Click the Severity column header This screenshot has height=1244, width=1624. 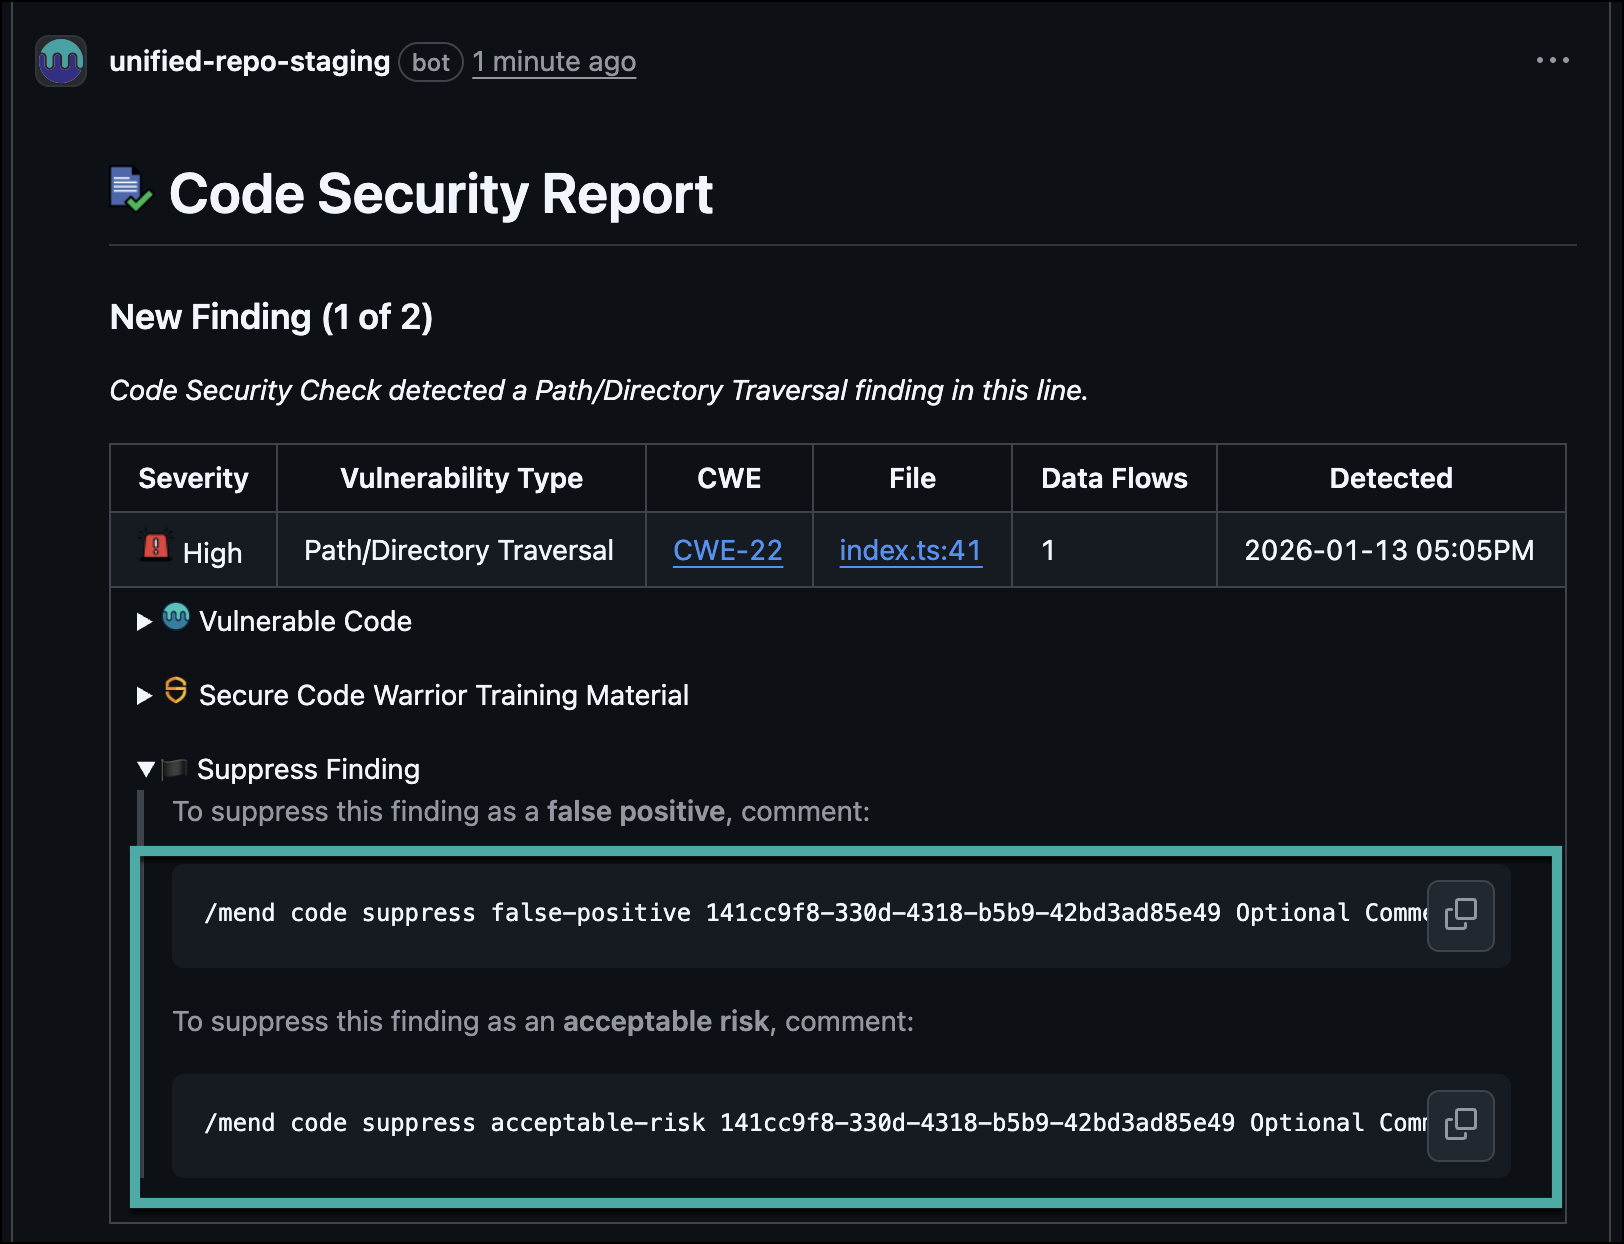point(193,478)
